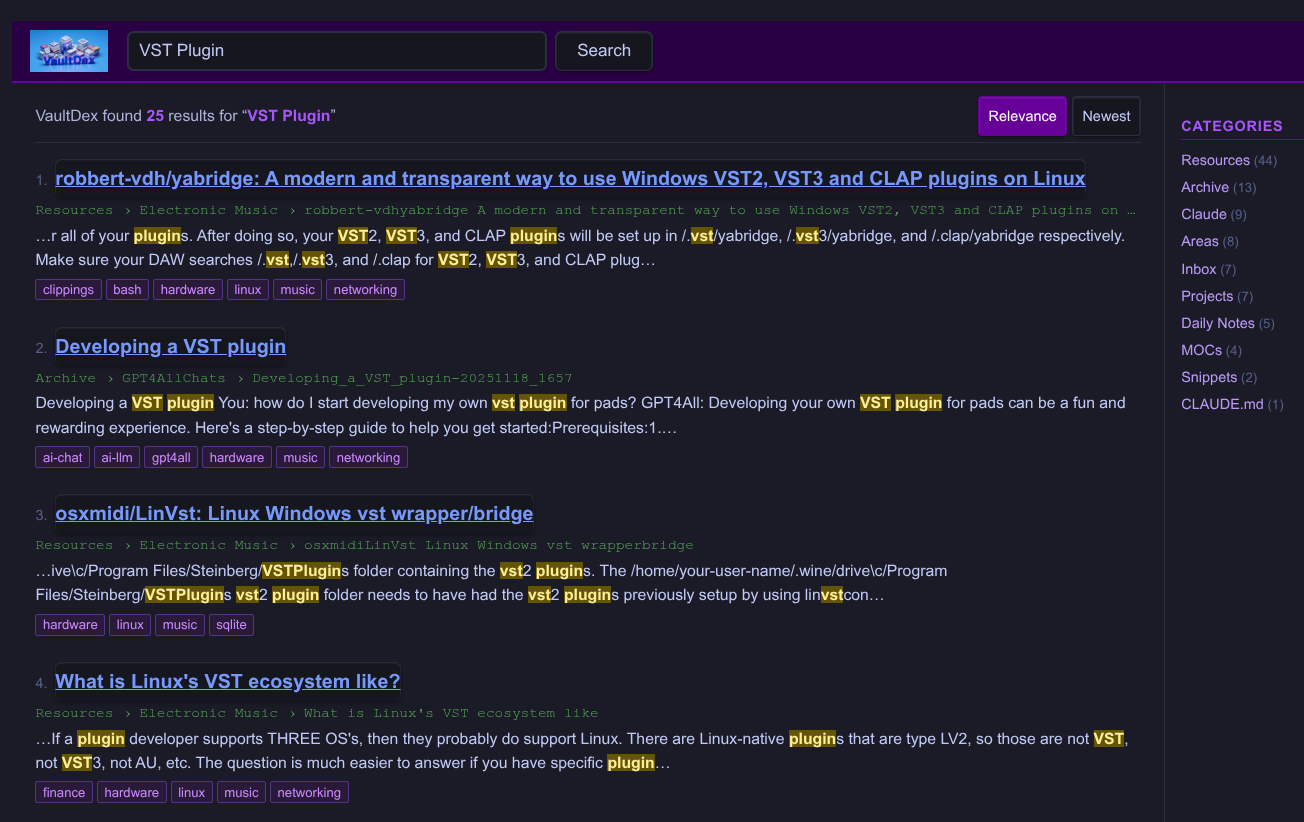
Task: Focus the VST Plugin search field
Action: (x=337, y=51)
